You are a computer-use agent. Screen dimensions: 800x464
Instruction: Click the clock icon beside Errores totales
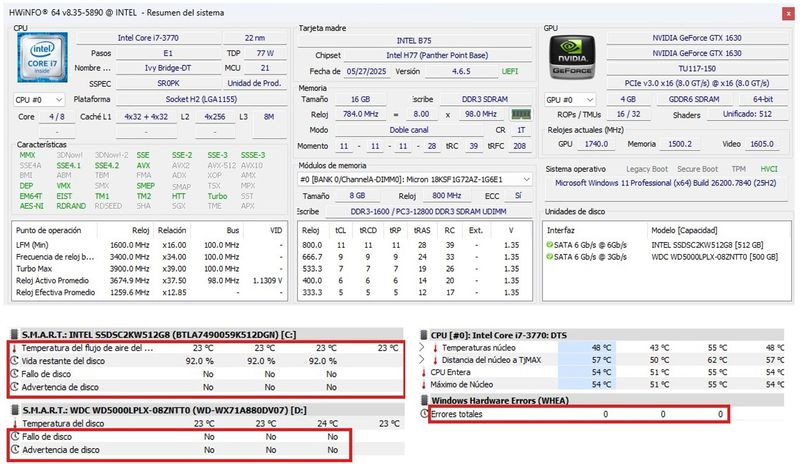click(x=424, y=414)
